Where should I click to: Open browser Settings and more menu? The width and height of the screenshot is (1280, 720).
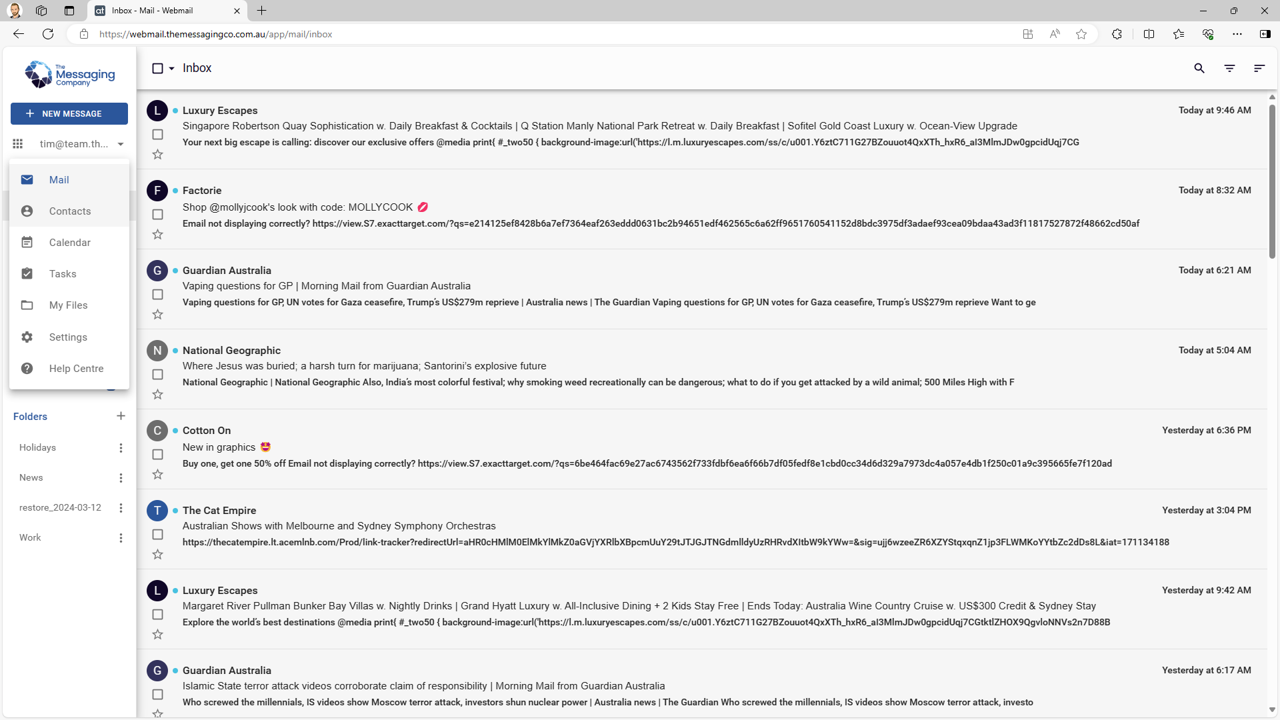(x=1237, y=34)
